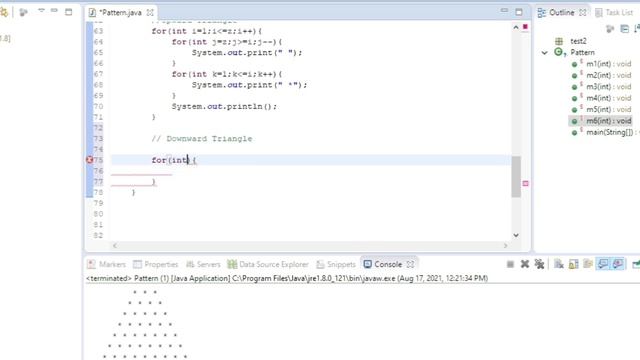Terminate the running program in Console
This screenshot has width=640, height=360.
[x=510, y=264]
